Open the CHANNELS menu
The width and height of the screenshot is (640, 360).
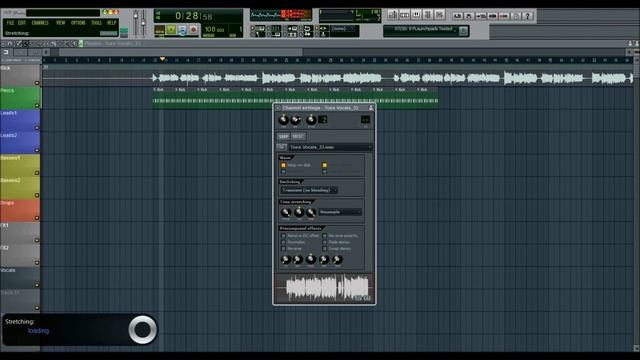[x=40, y=23]
